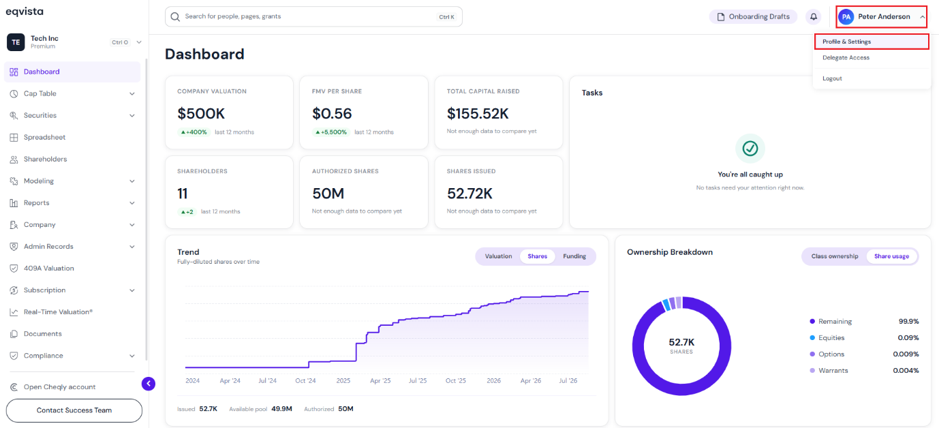Switch Trend chart to Funding
The width and height of the screenshot is (939, 428).
pyautogui.click(x=574, y=256)
